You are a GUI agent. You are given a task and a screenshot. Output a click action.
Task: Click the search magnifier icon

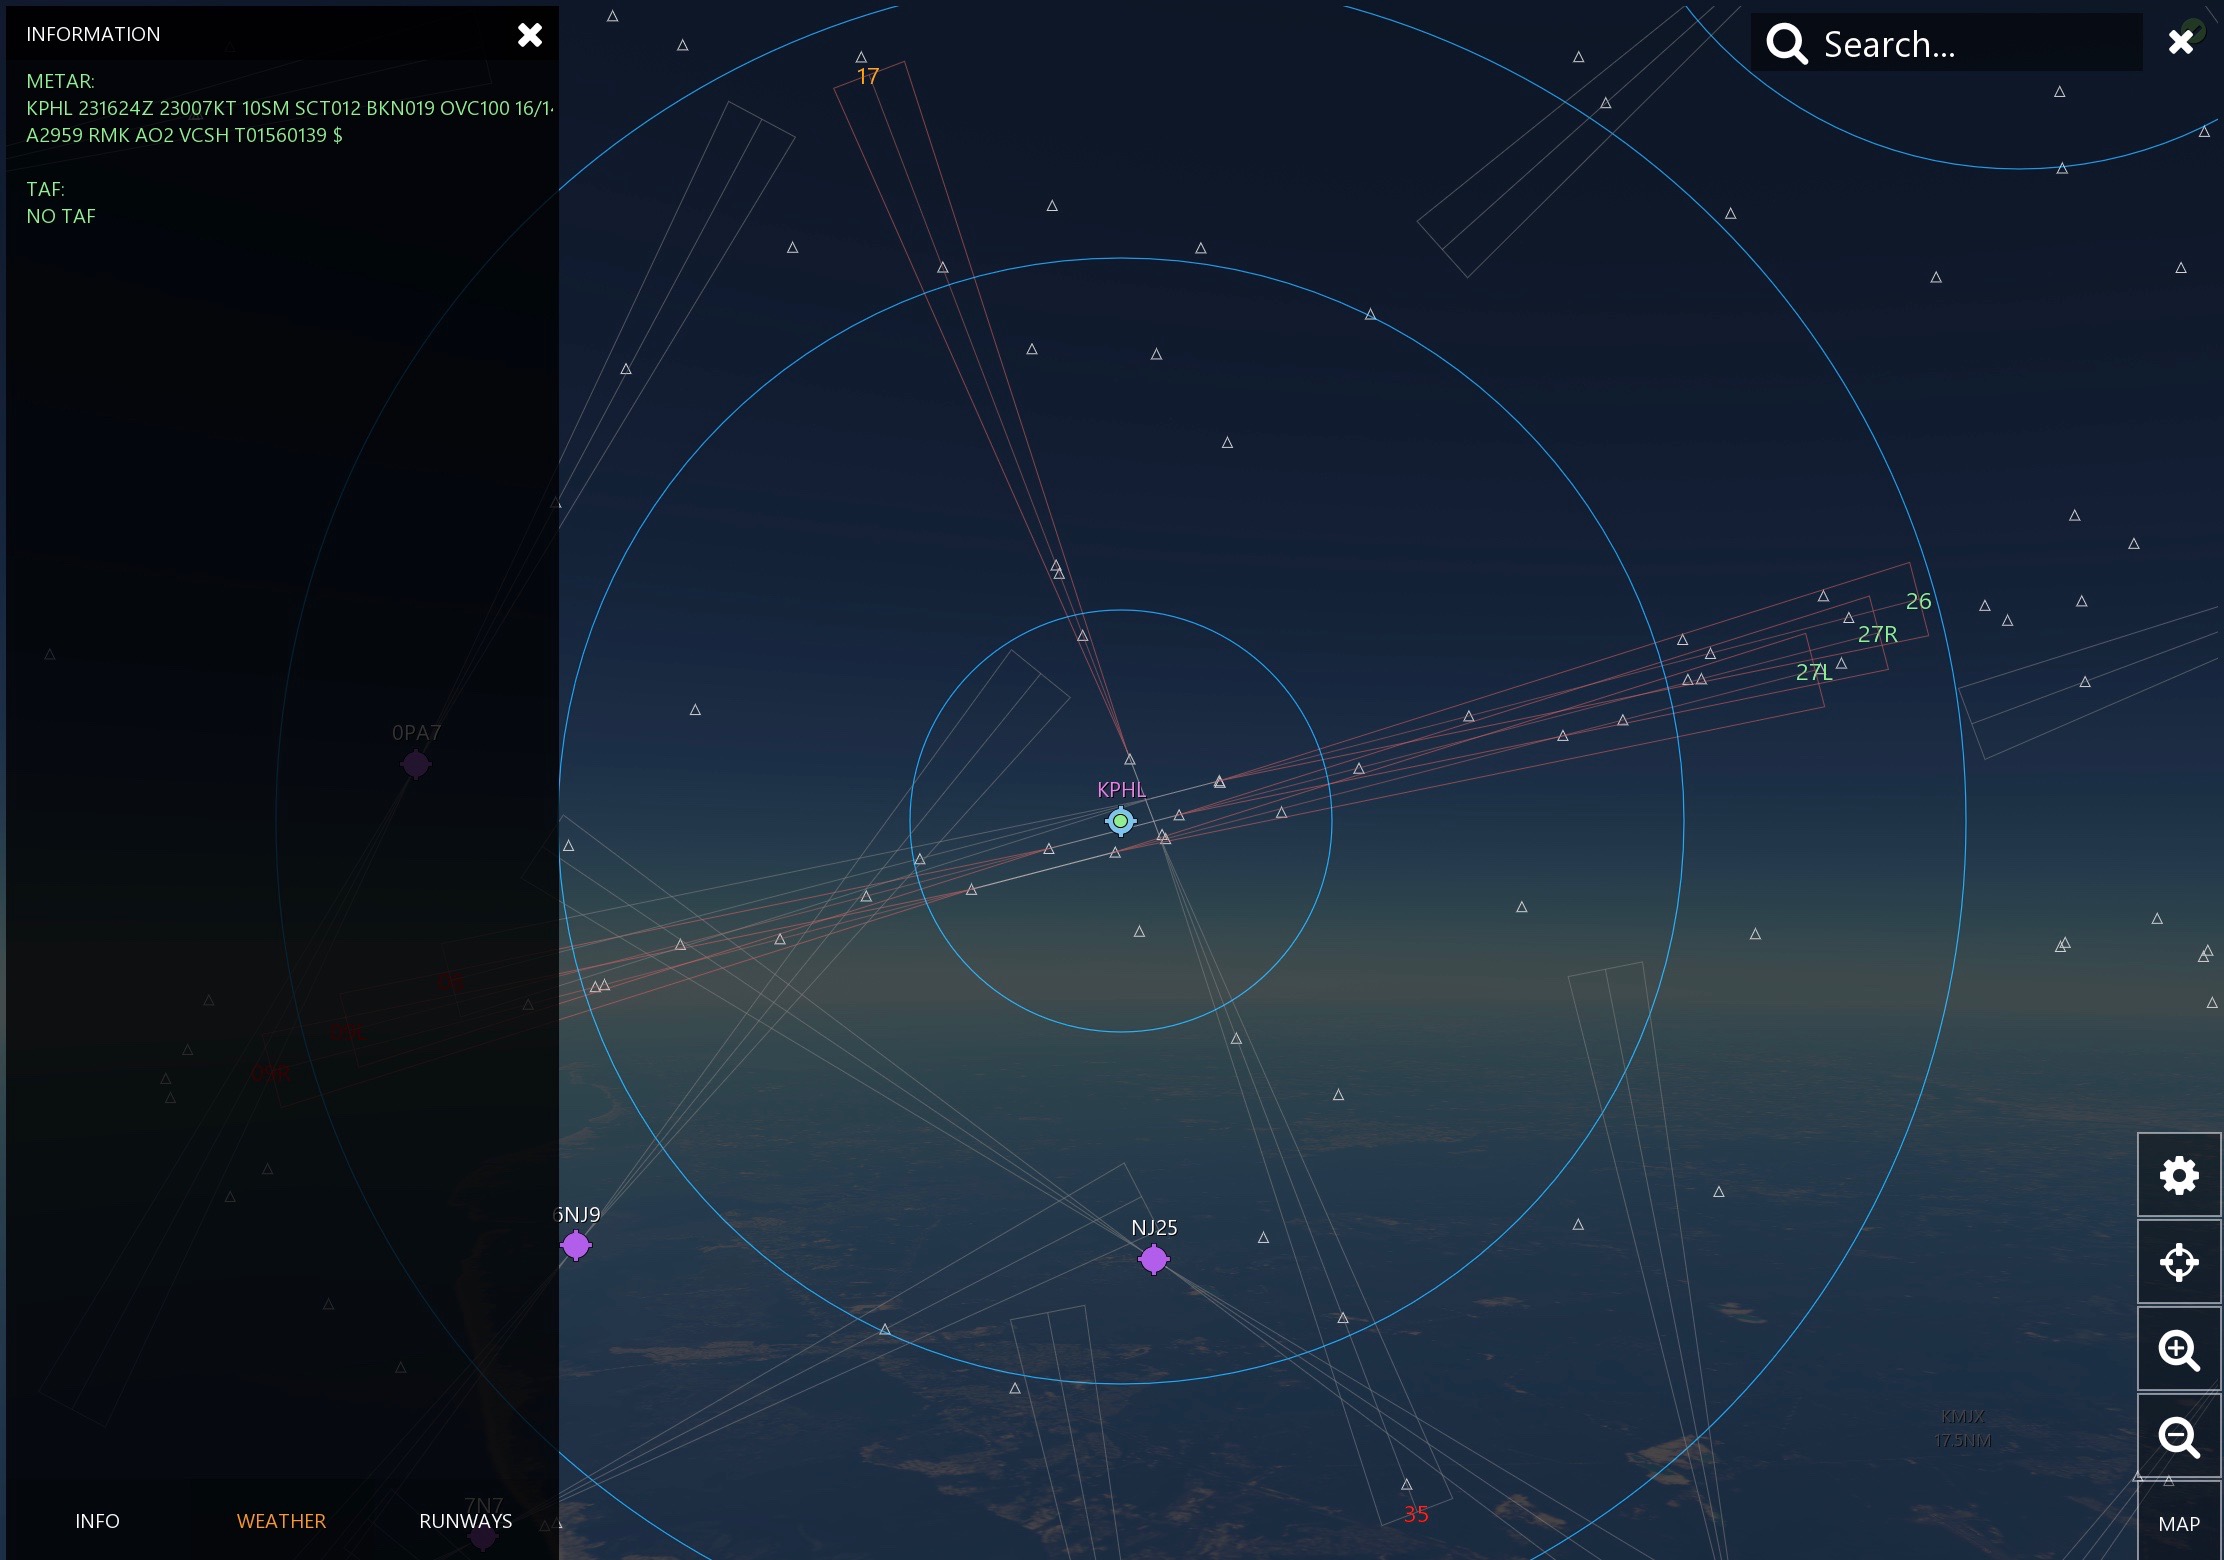pos(1786,44)
